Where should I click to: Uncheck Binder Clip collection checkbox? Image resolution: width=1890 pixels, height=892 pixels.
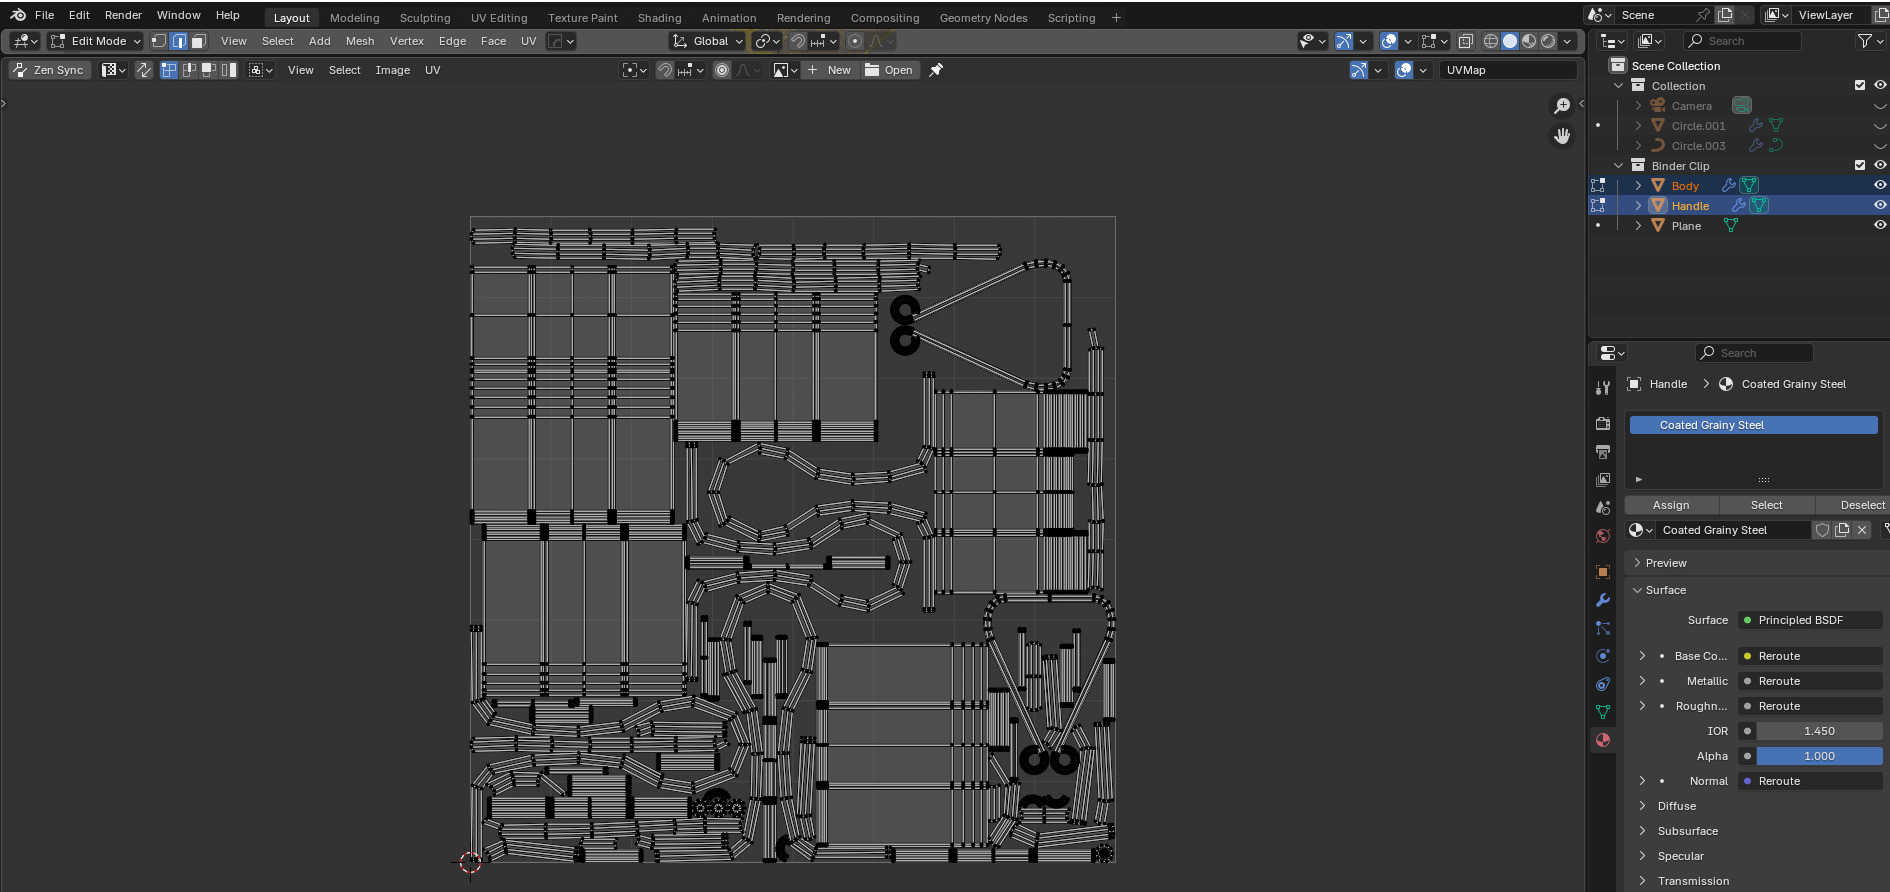1860,165
